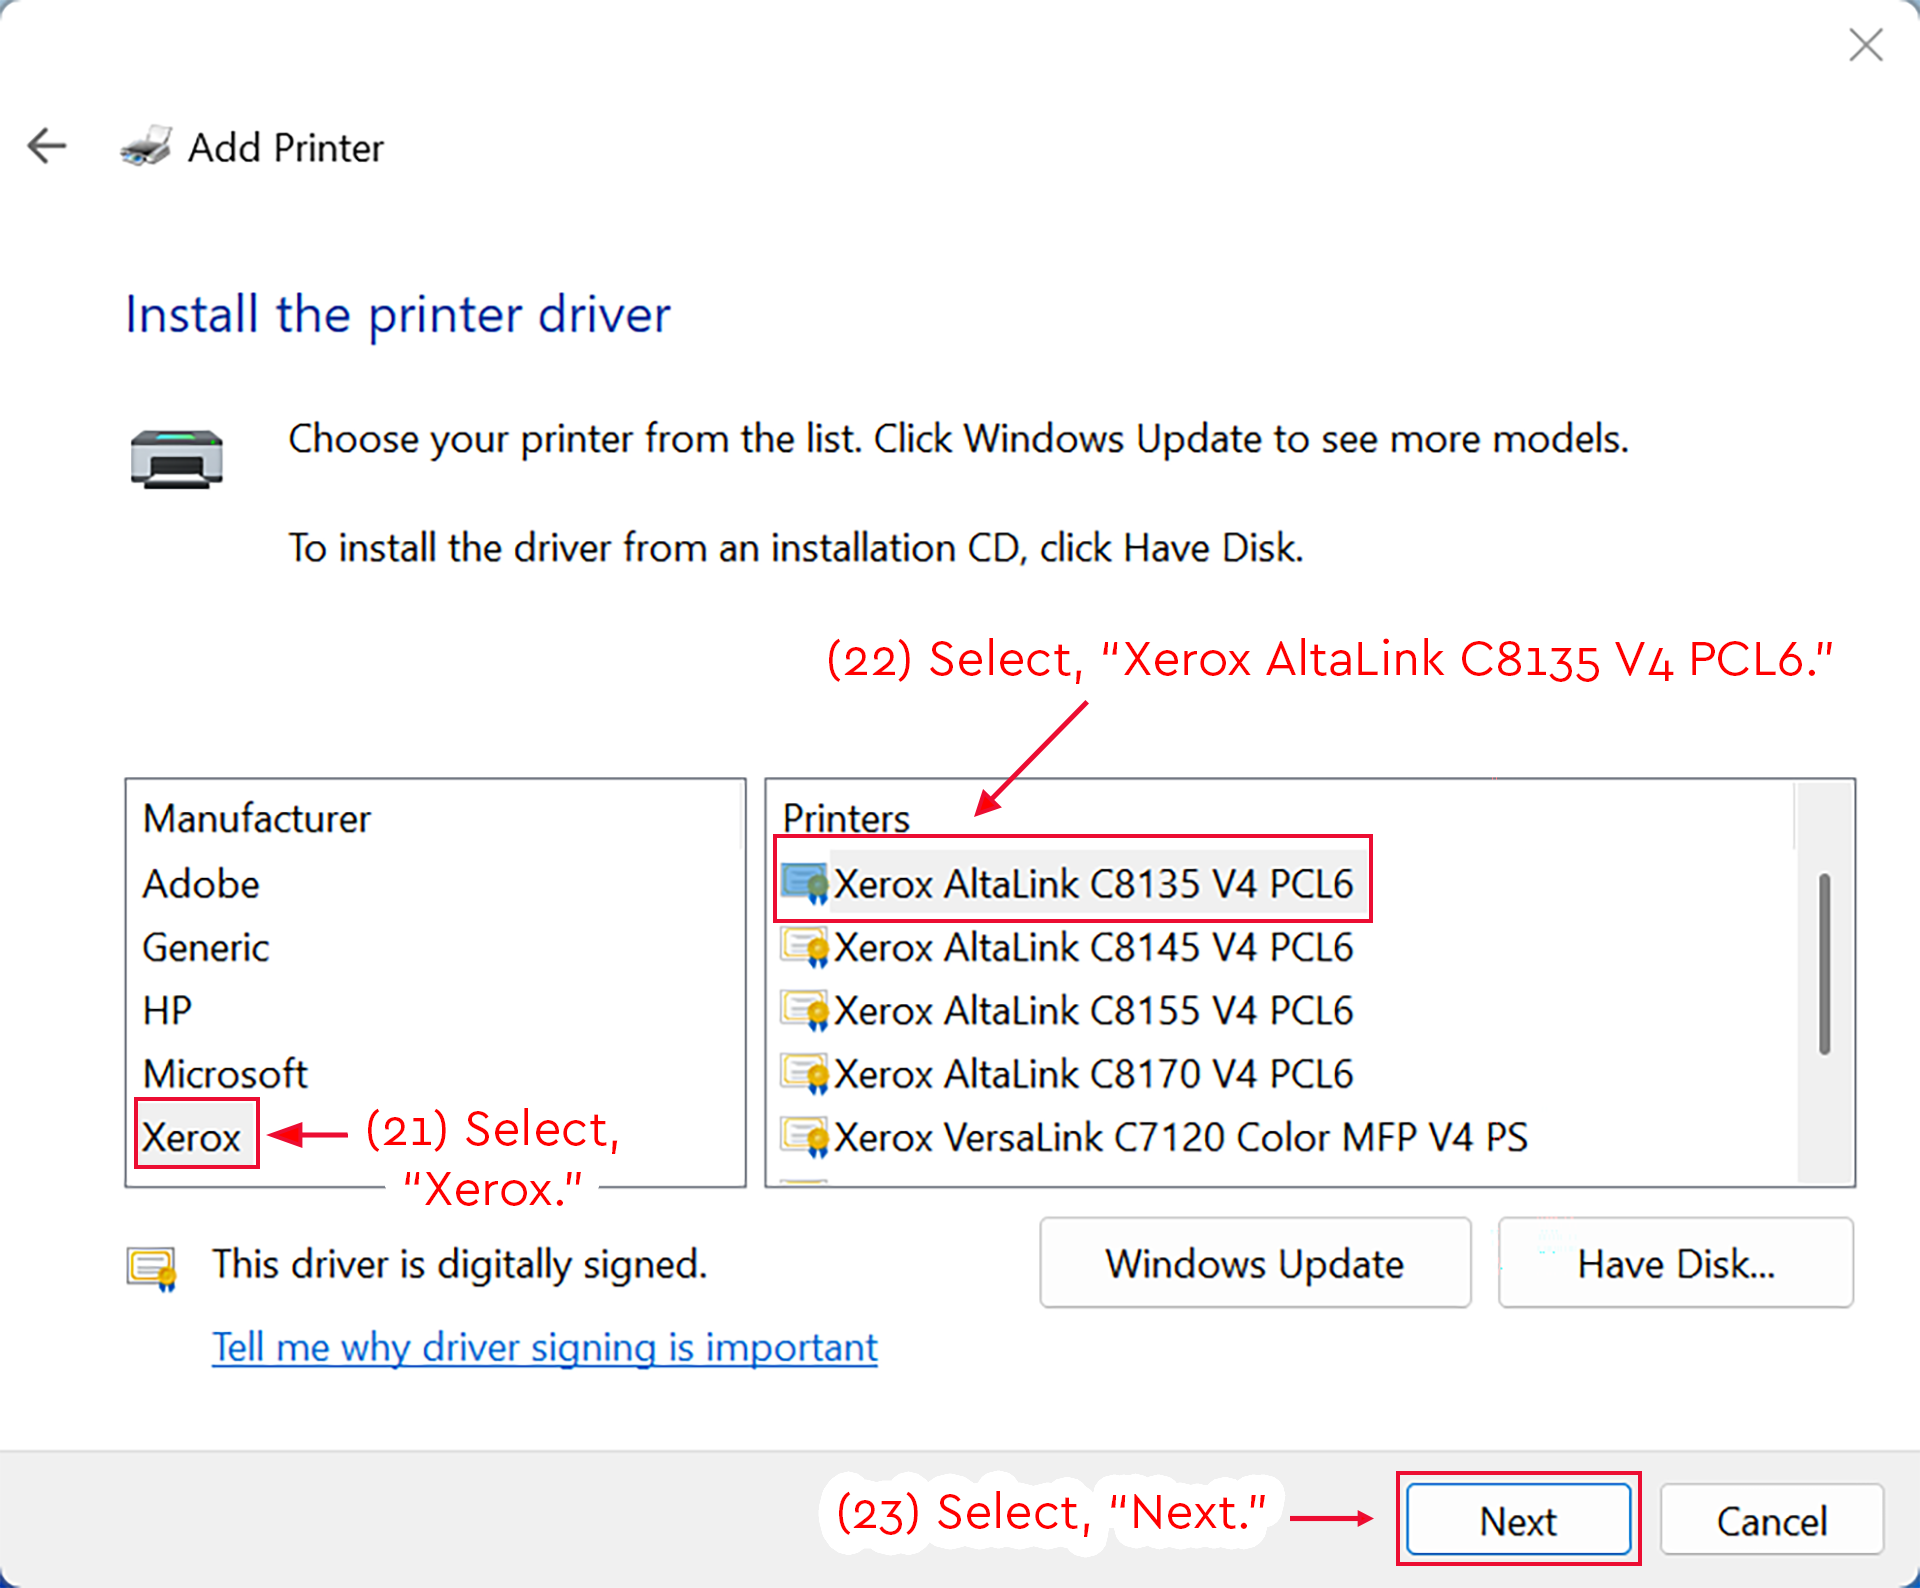The image size is (1920, 1588).
Task: Select Xerox manufacturer
Action: click(191, 1137)
